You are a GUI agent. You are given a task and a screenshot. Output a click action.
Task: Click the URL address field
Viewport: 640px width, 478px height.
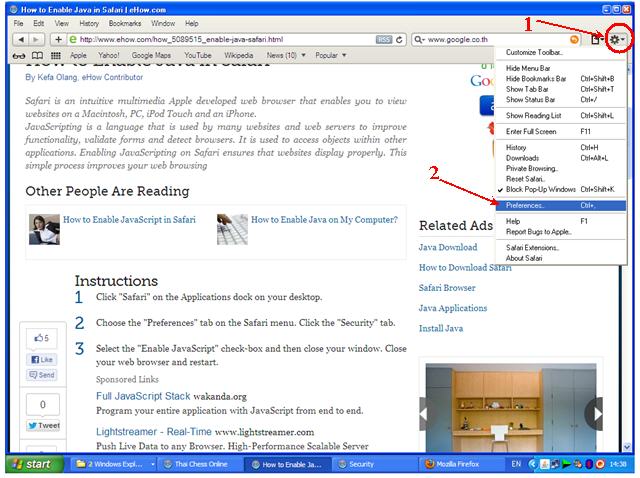point(227,40)
